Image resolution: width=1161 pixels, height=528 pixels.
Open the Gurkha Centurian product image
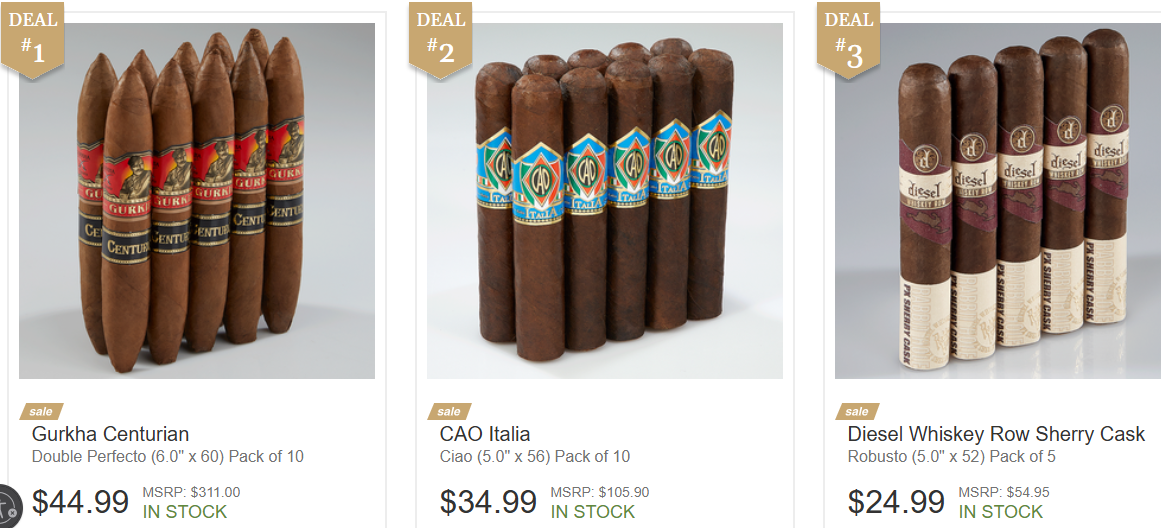(197, 201)
